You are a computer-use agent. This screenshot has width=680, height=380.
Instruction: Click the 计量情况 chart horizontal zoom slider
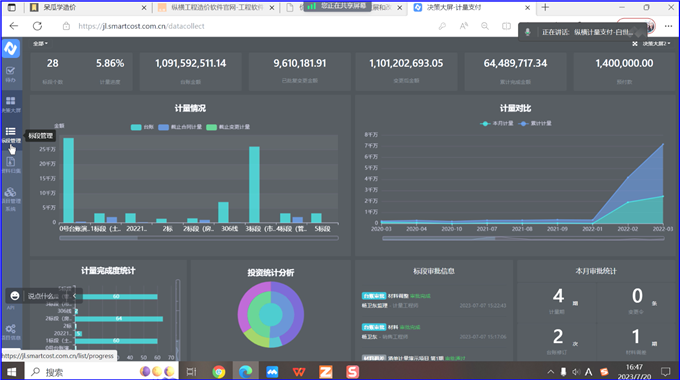[x=199, y=238]
